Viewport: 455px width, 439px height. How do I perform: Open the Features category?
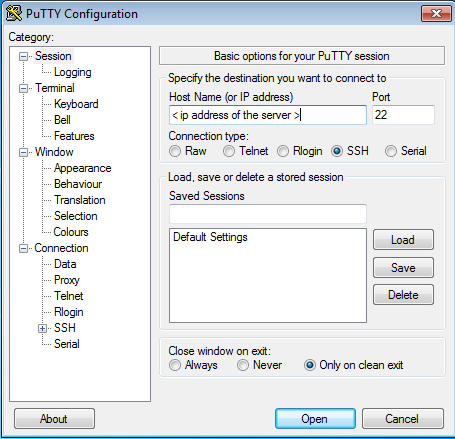pos(74,136)
